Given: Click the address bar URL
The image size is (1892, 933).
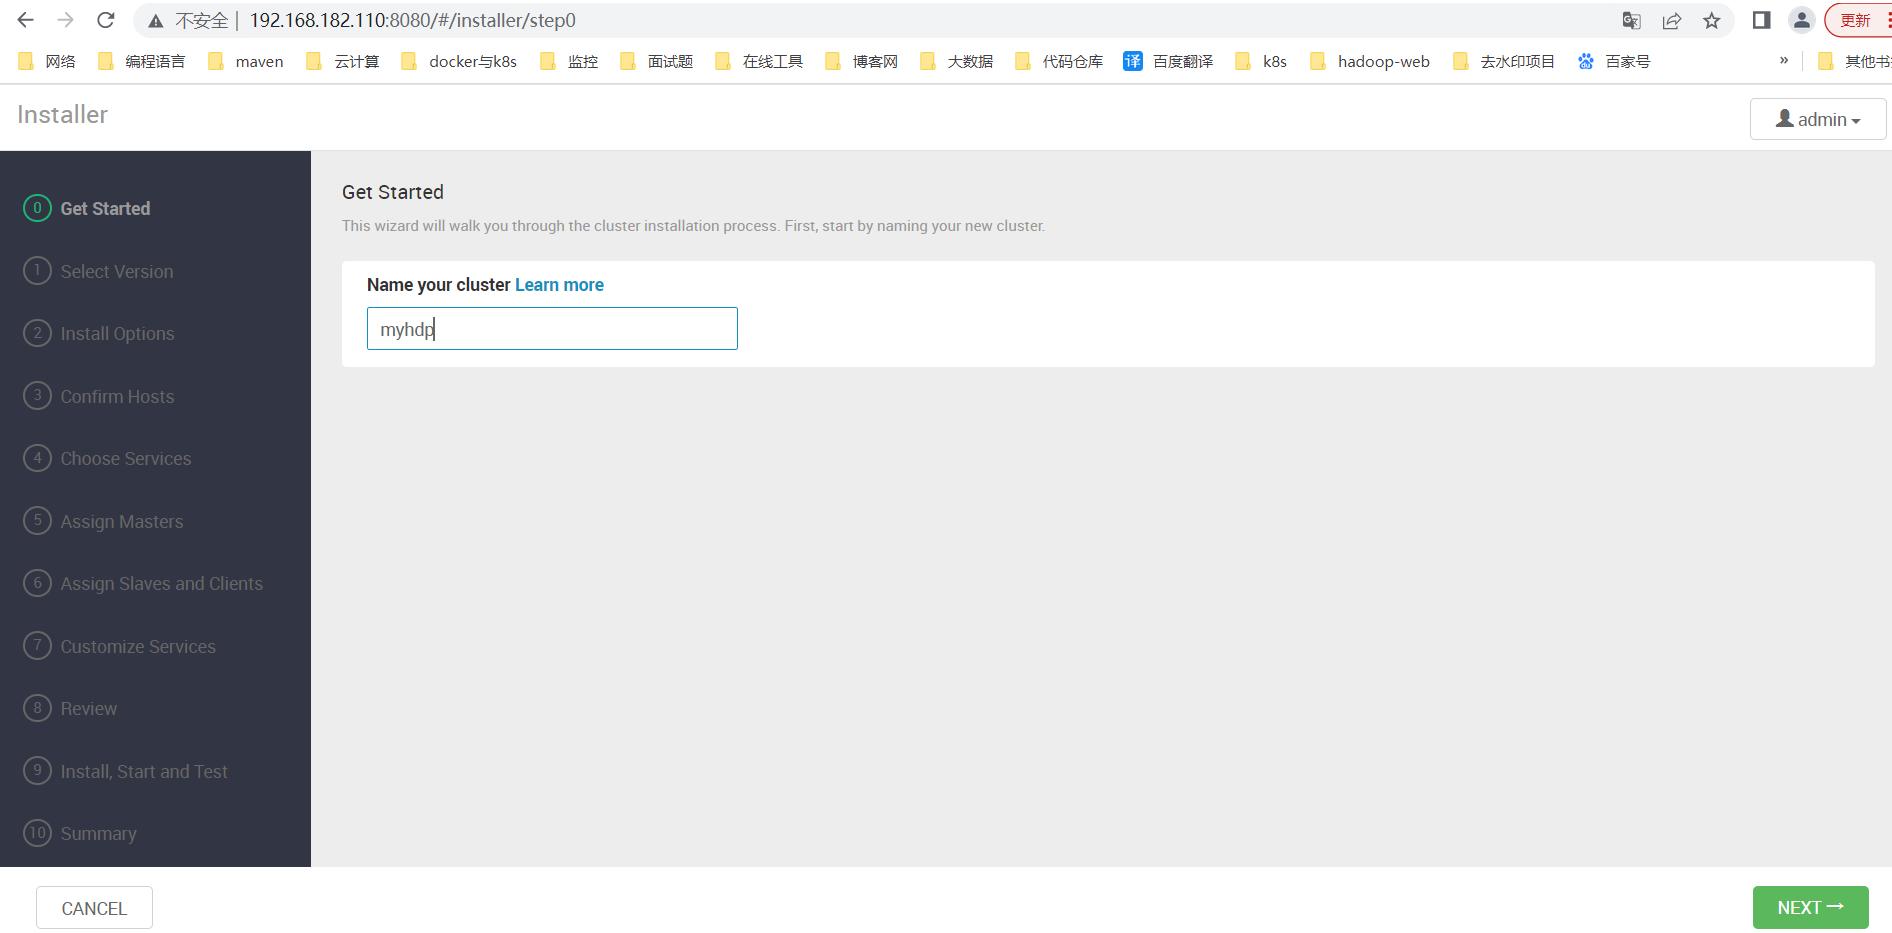Looking at the screenshot, I should [412, 20].
